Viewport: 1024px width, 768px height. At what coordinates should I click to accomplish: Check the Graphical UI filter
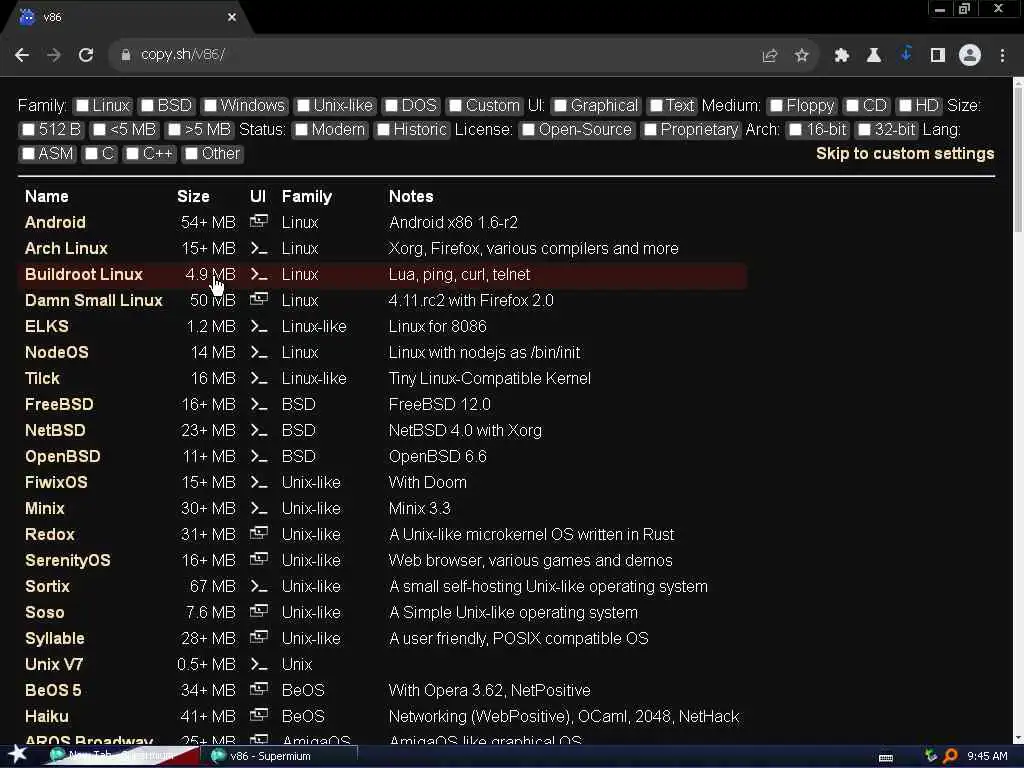pyautogui.click(x=560, y=106)
